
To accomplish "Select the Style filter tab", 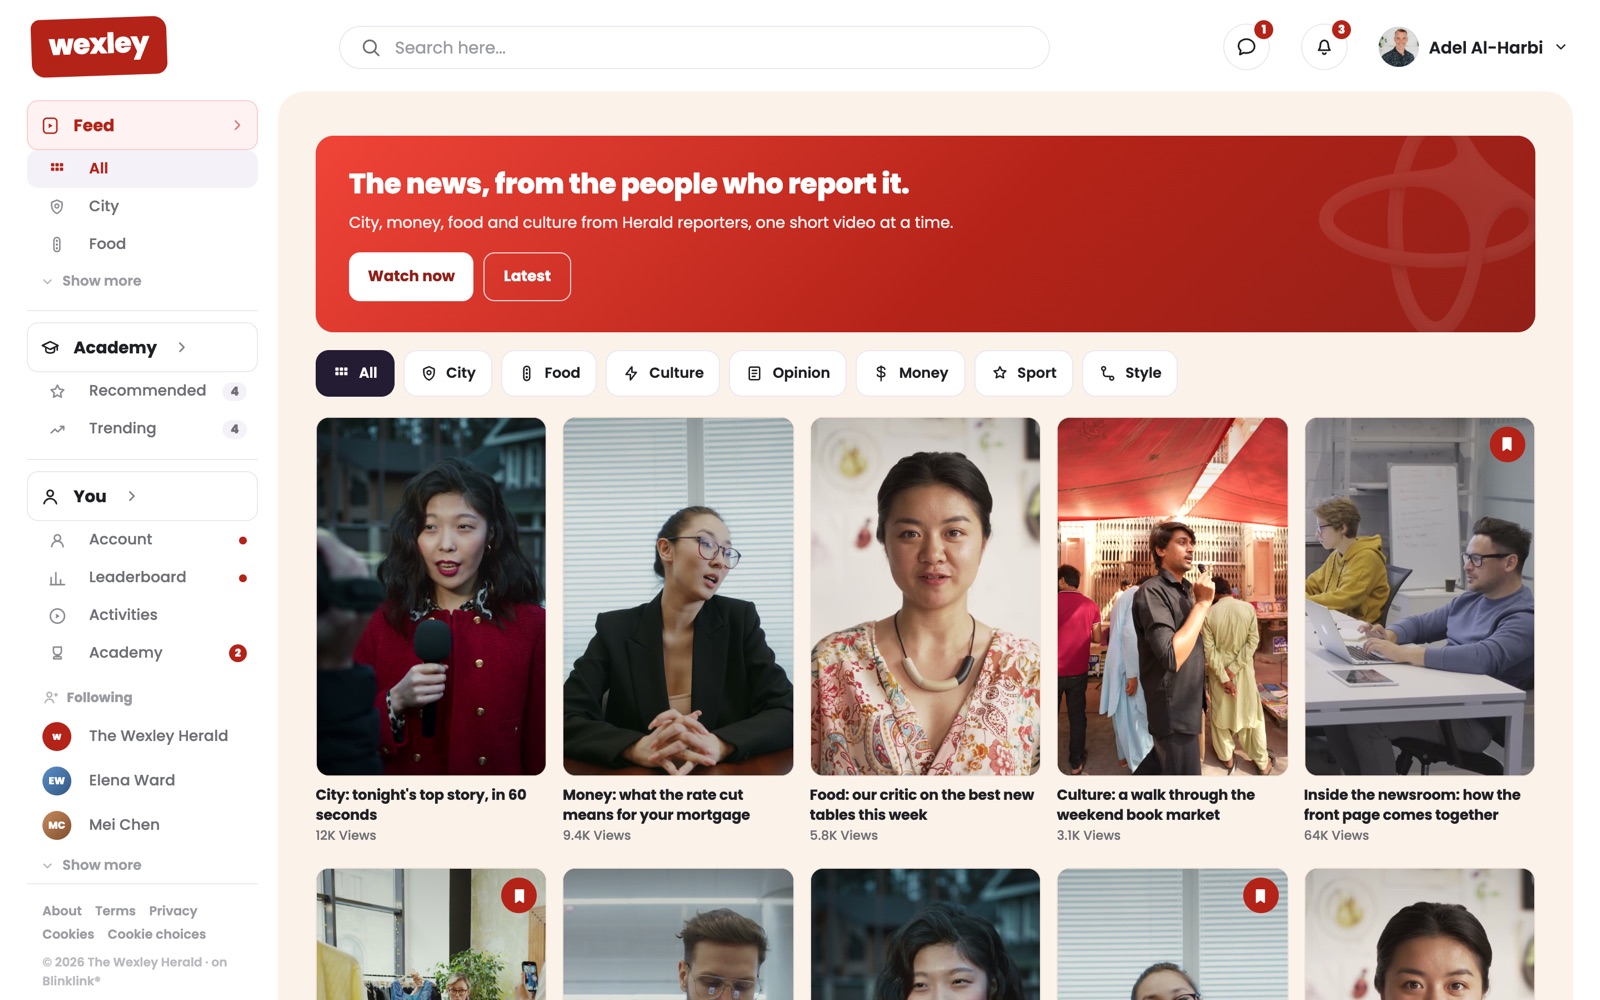I will pyautogui.click(x=1130, y=373).
